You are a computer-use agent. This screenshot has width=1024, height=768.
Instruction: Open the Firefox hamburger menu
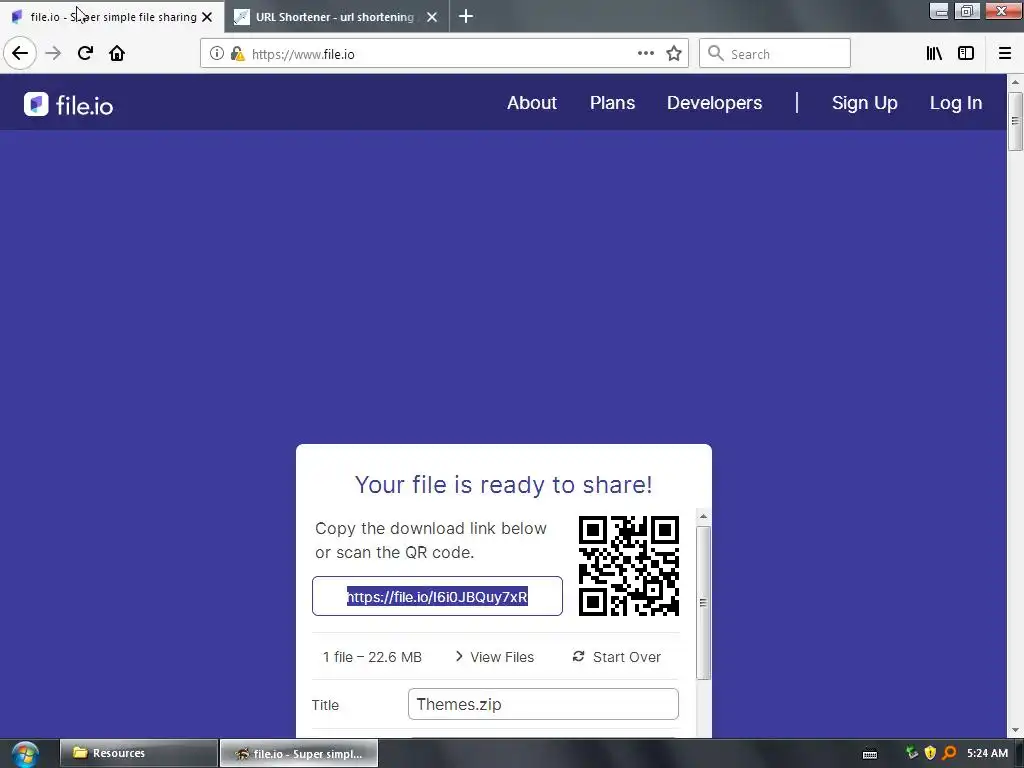point(1004,54)
